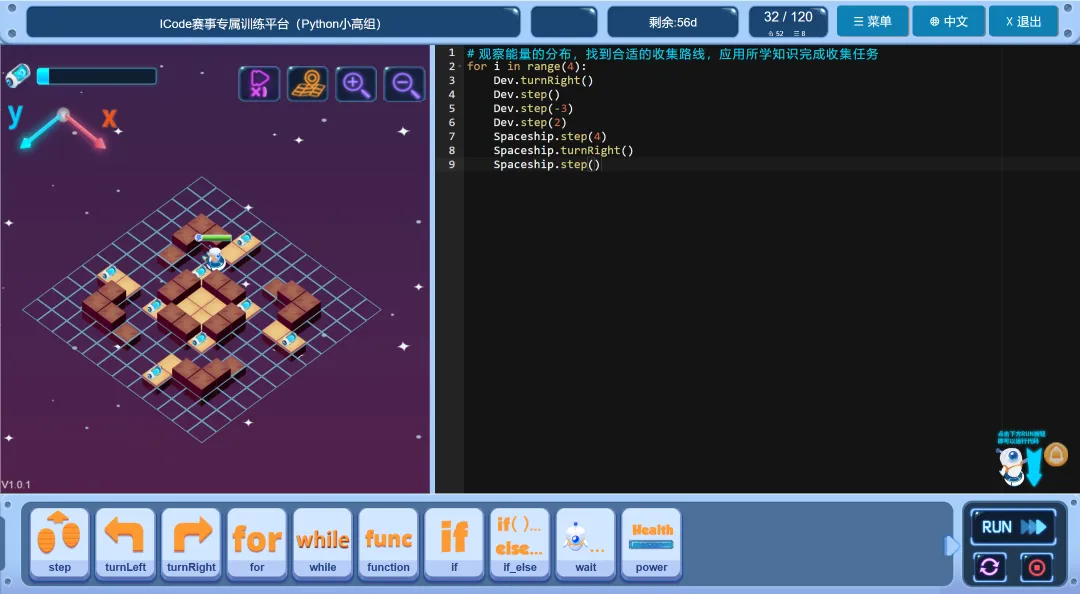Place cursor at end of Spaceship.step() line 9
Screen dimensions: 1080x594
(601, 164)
